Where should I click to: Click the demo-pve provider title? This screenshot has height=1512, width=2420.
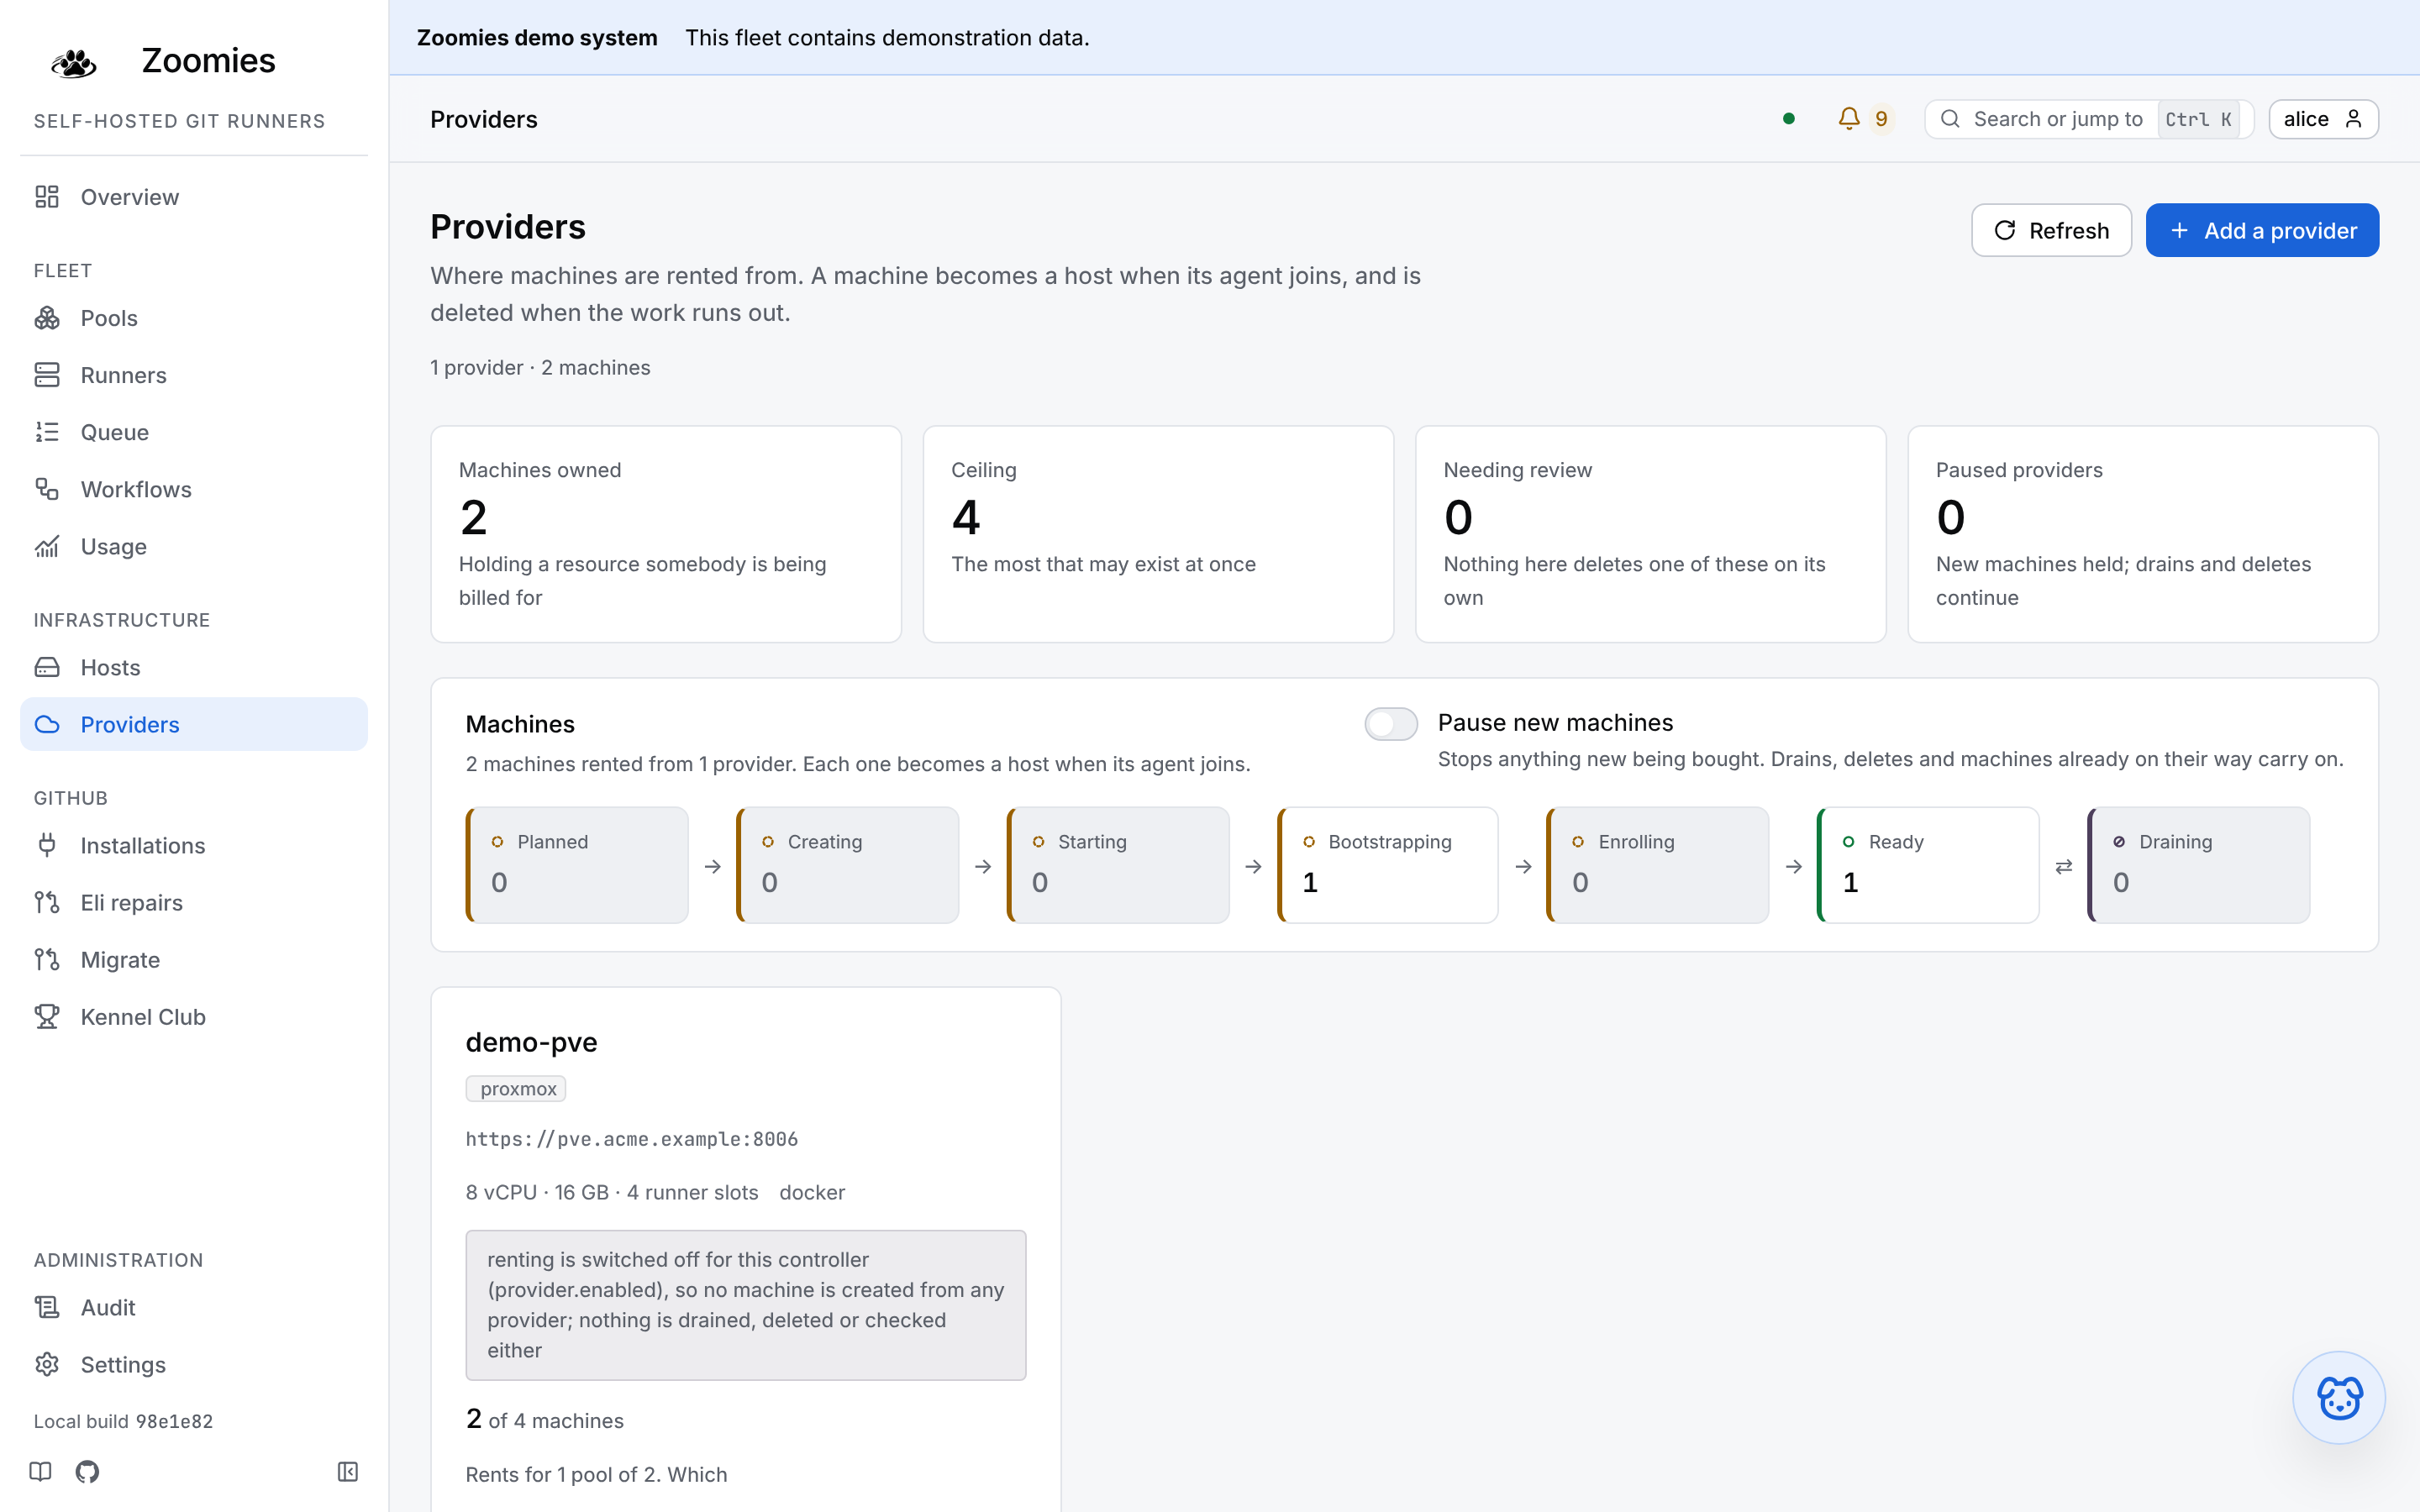(531, 1042)
